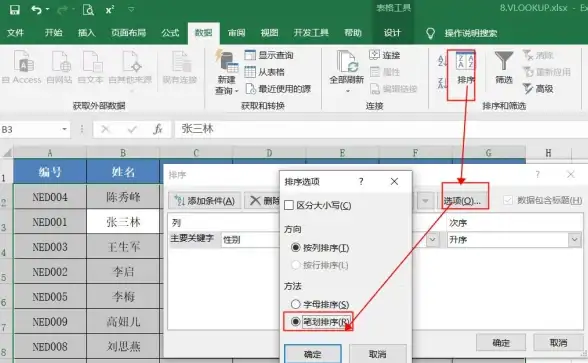Click the insert function fx icon

coord(158,129)
